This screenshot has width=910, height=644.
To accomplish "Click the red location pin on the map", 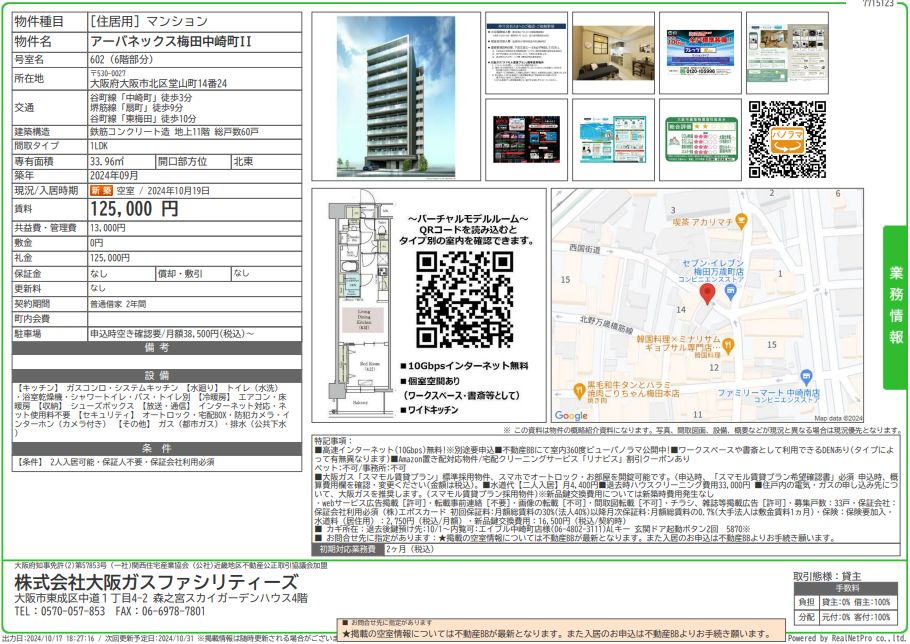I will (x=707, y=294).
